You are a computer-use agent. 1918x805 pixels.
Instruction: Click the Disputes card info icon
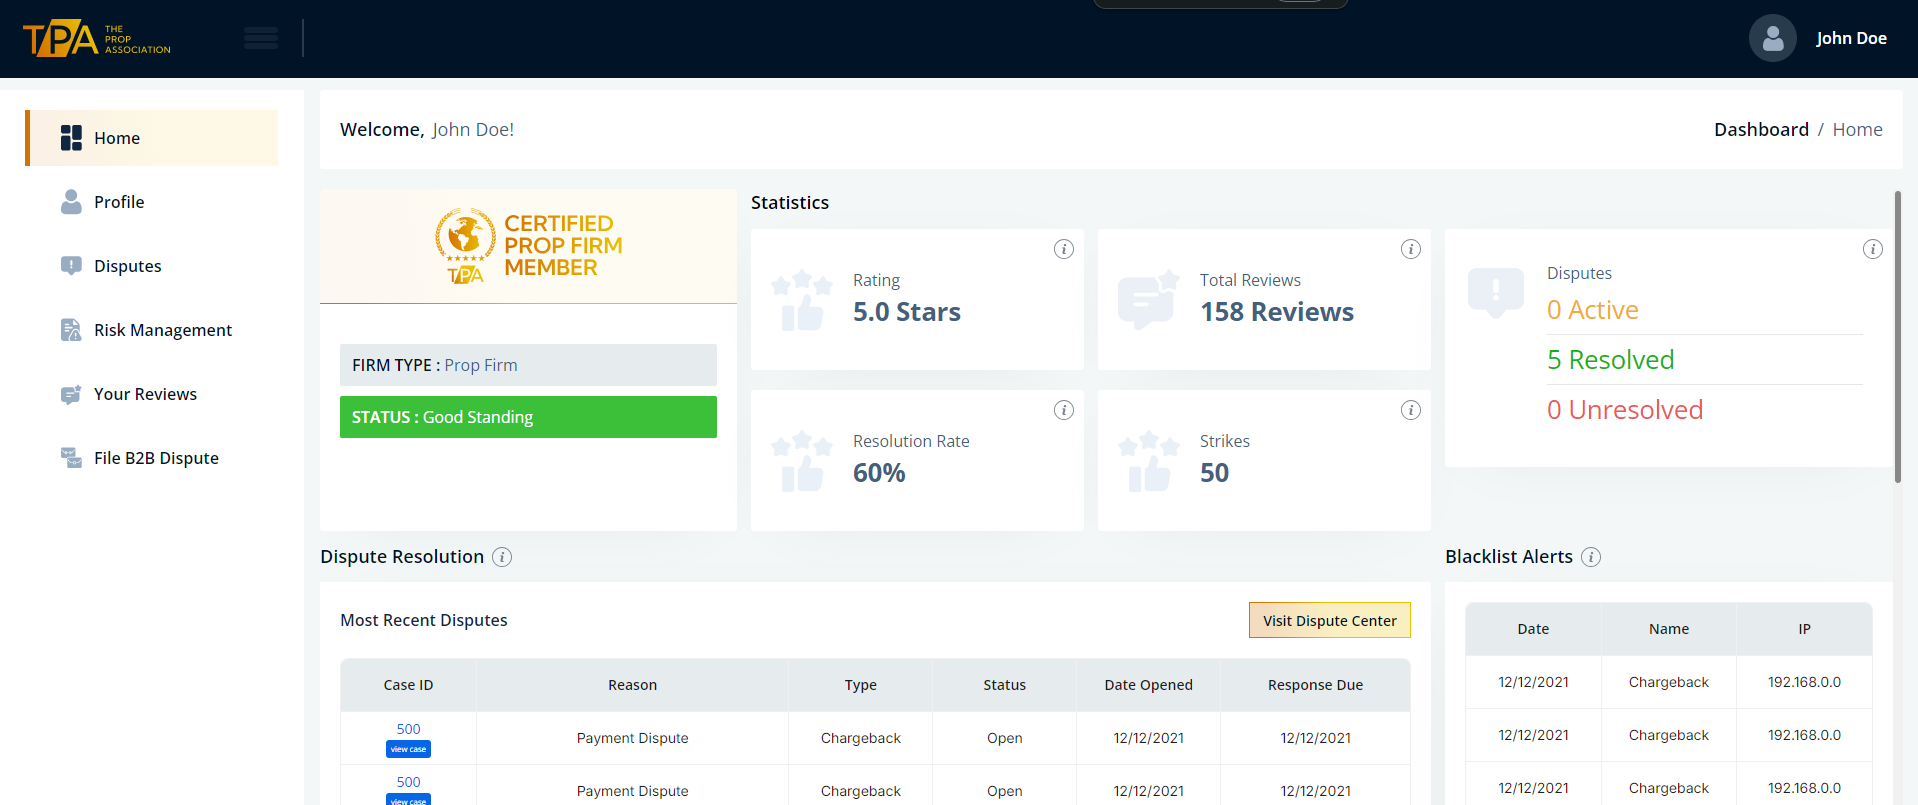pos(1872,249)
